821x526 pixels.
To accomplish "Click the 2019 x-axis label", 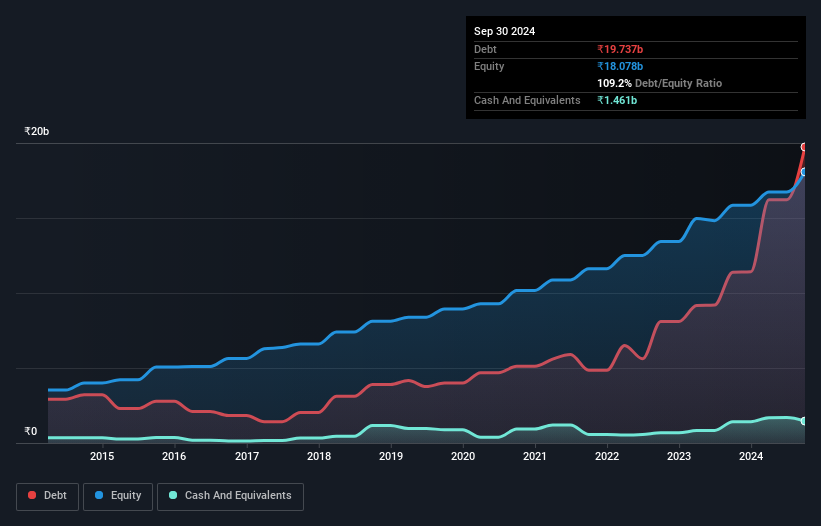I will pos(391,456).
